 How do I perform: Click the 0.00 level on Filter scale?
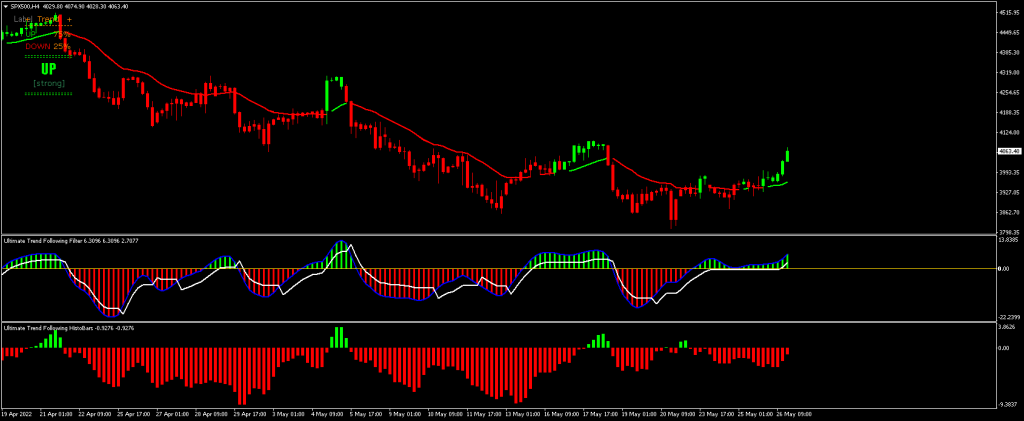point(1004,269)
